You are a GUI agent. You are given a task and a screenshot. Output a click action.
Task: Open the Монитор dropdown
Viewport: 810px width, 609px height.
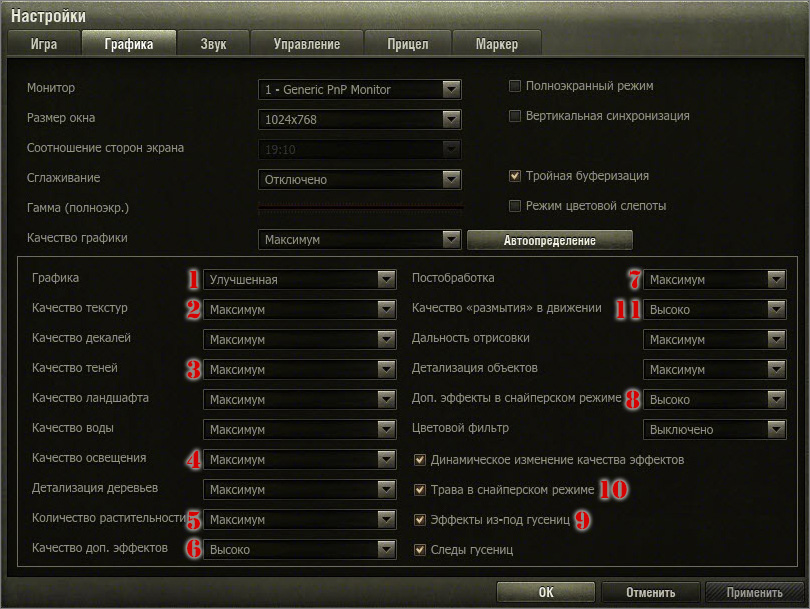point(360,89)
